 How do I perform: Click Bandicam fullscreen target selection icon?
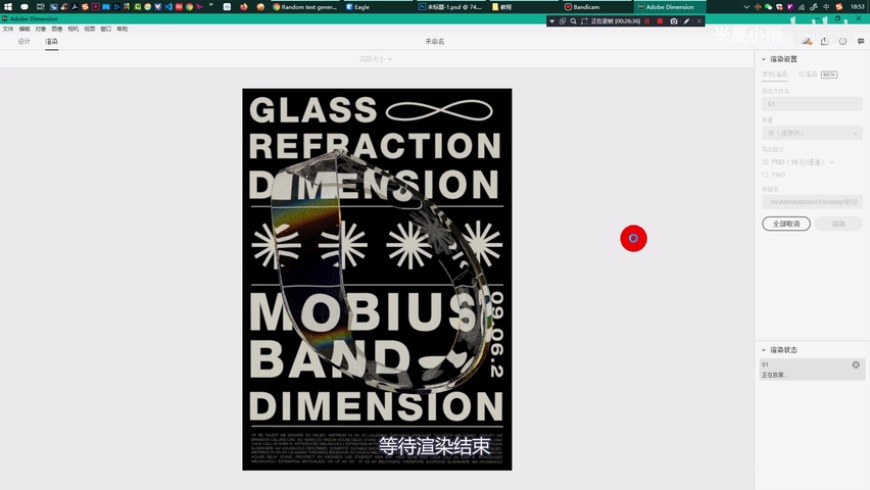584,21
